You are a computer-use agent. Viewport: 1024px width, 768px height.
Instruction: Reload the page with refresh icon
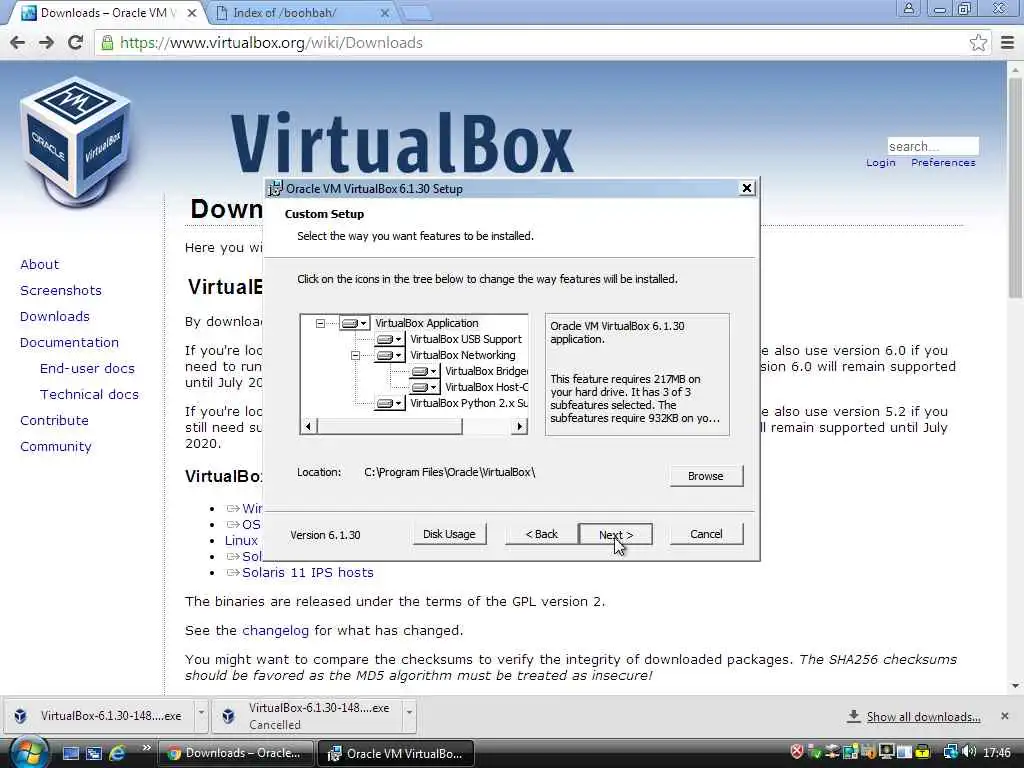pos(75,43)
